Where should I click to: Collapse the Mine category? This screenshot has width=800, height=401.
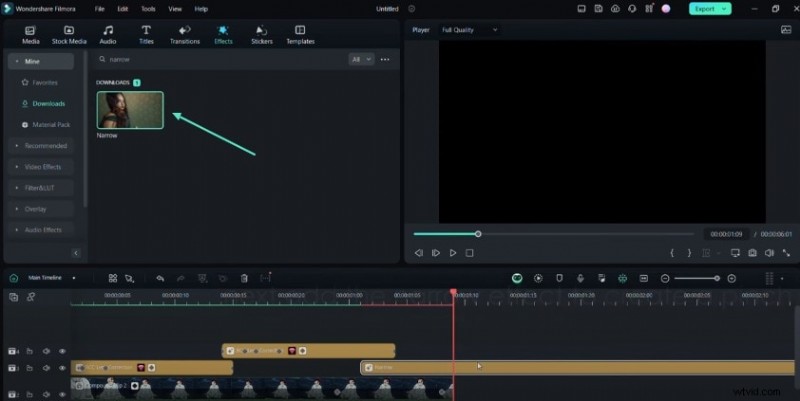[41, 61]
